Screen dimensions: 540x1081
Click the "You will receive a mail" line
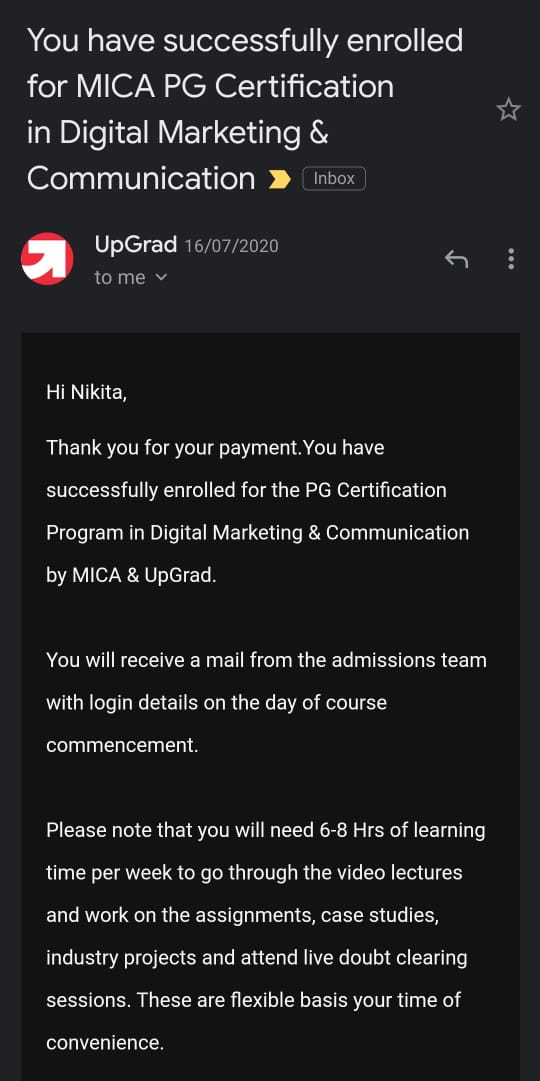pos(266,660)
